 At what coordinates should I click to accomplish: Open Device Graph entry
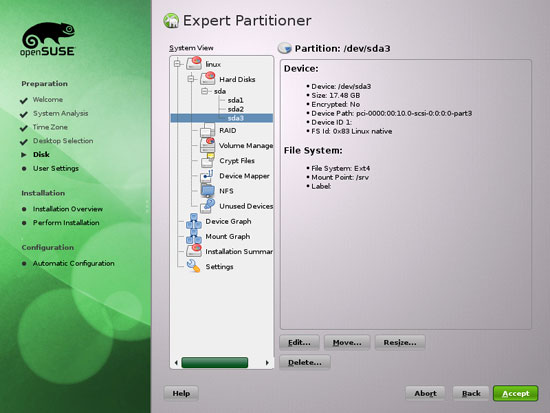[228, 221]
